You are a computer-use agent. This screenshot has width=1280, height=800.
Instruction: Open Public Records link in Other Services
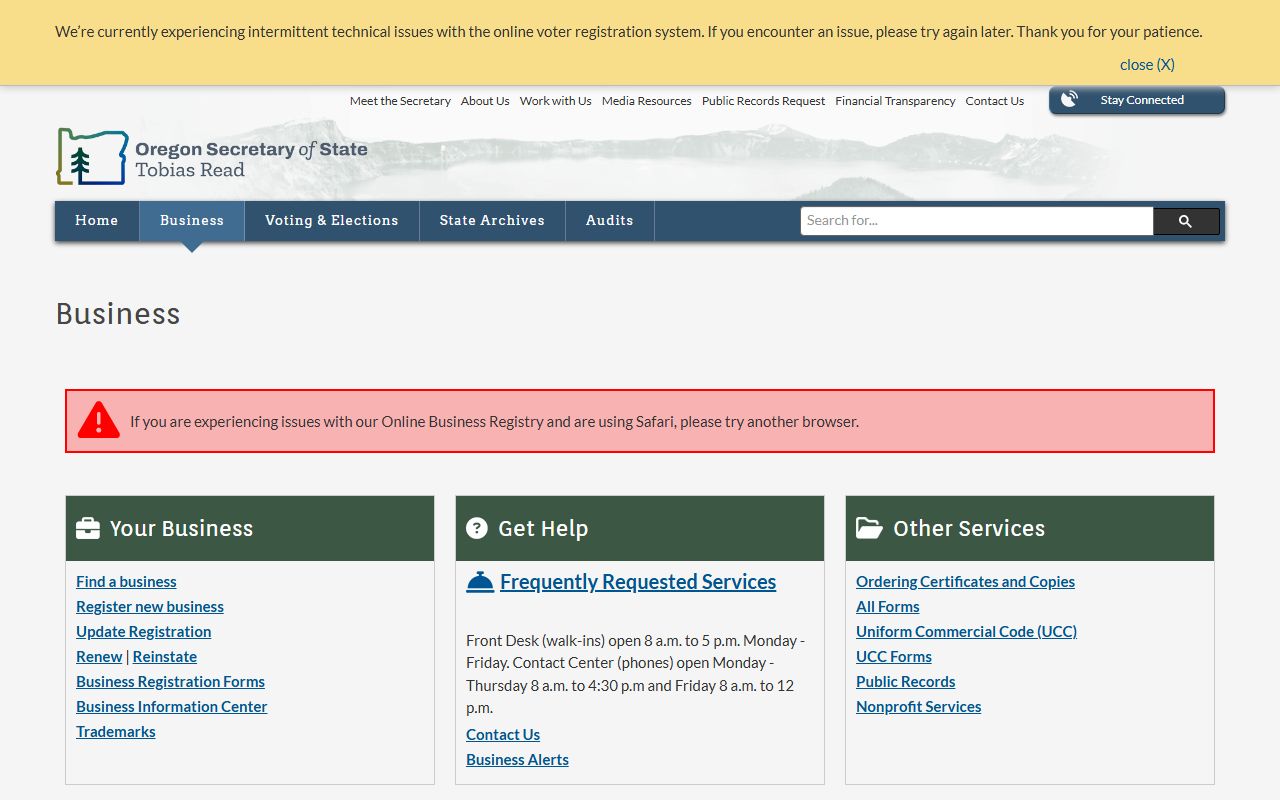(x=906, y=682)
